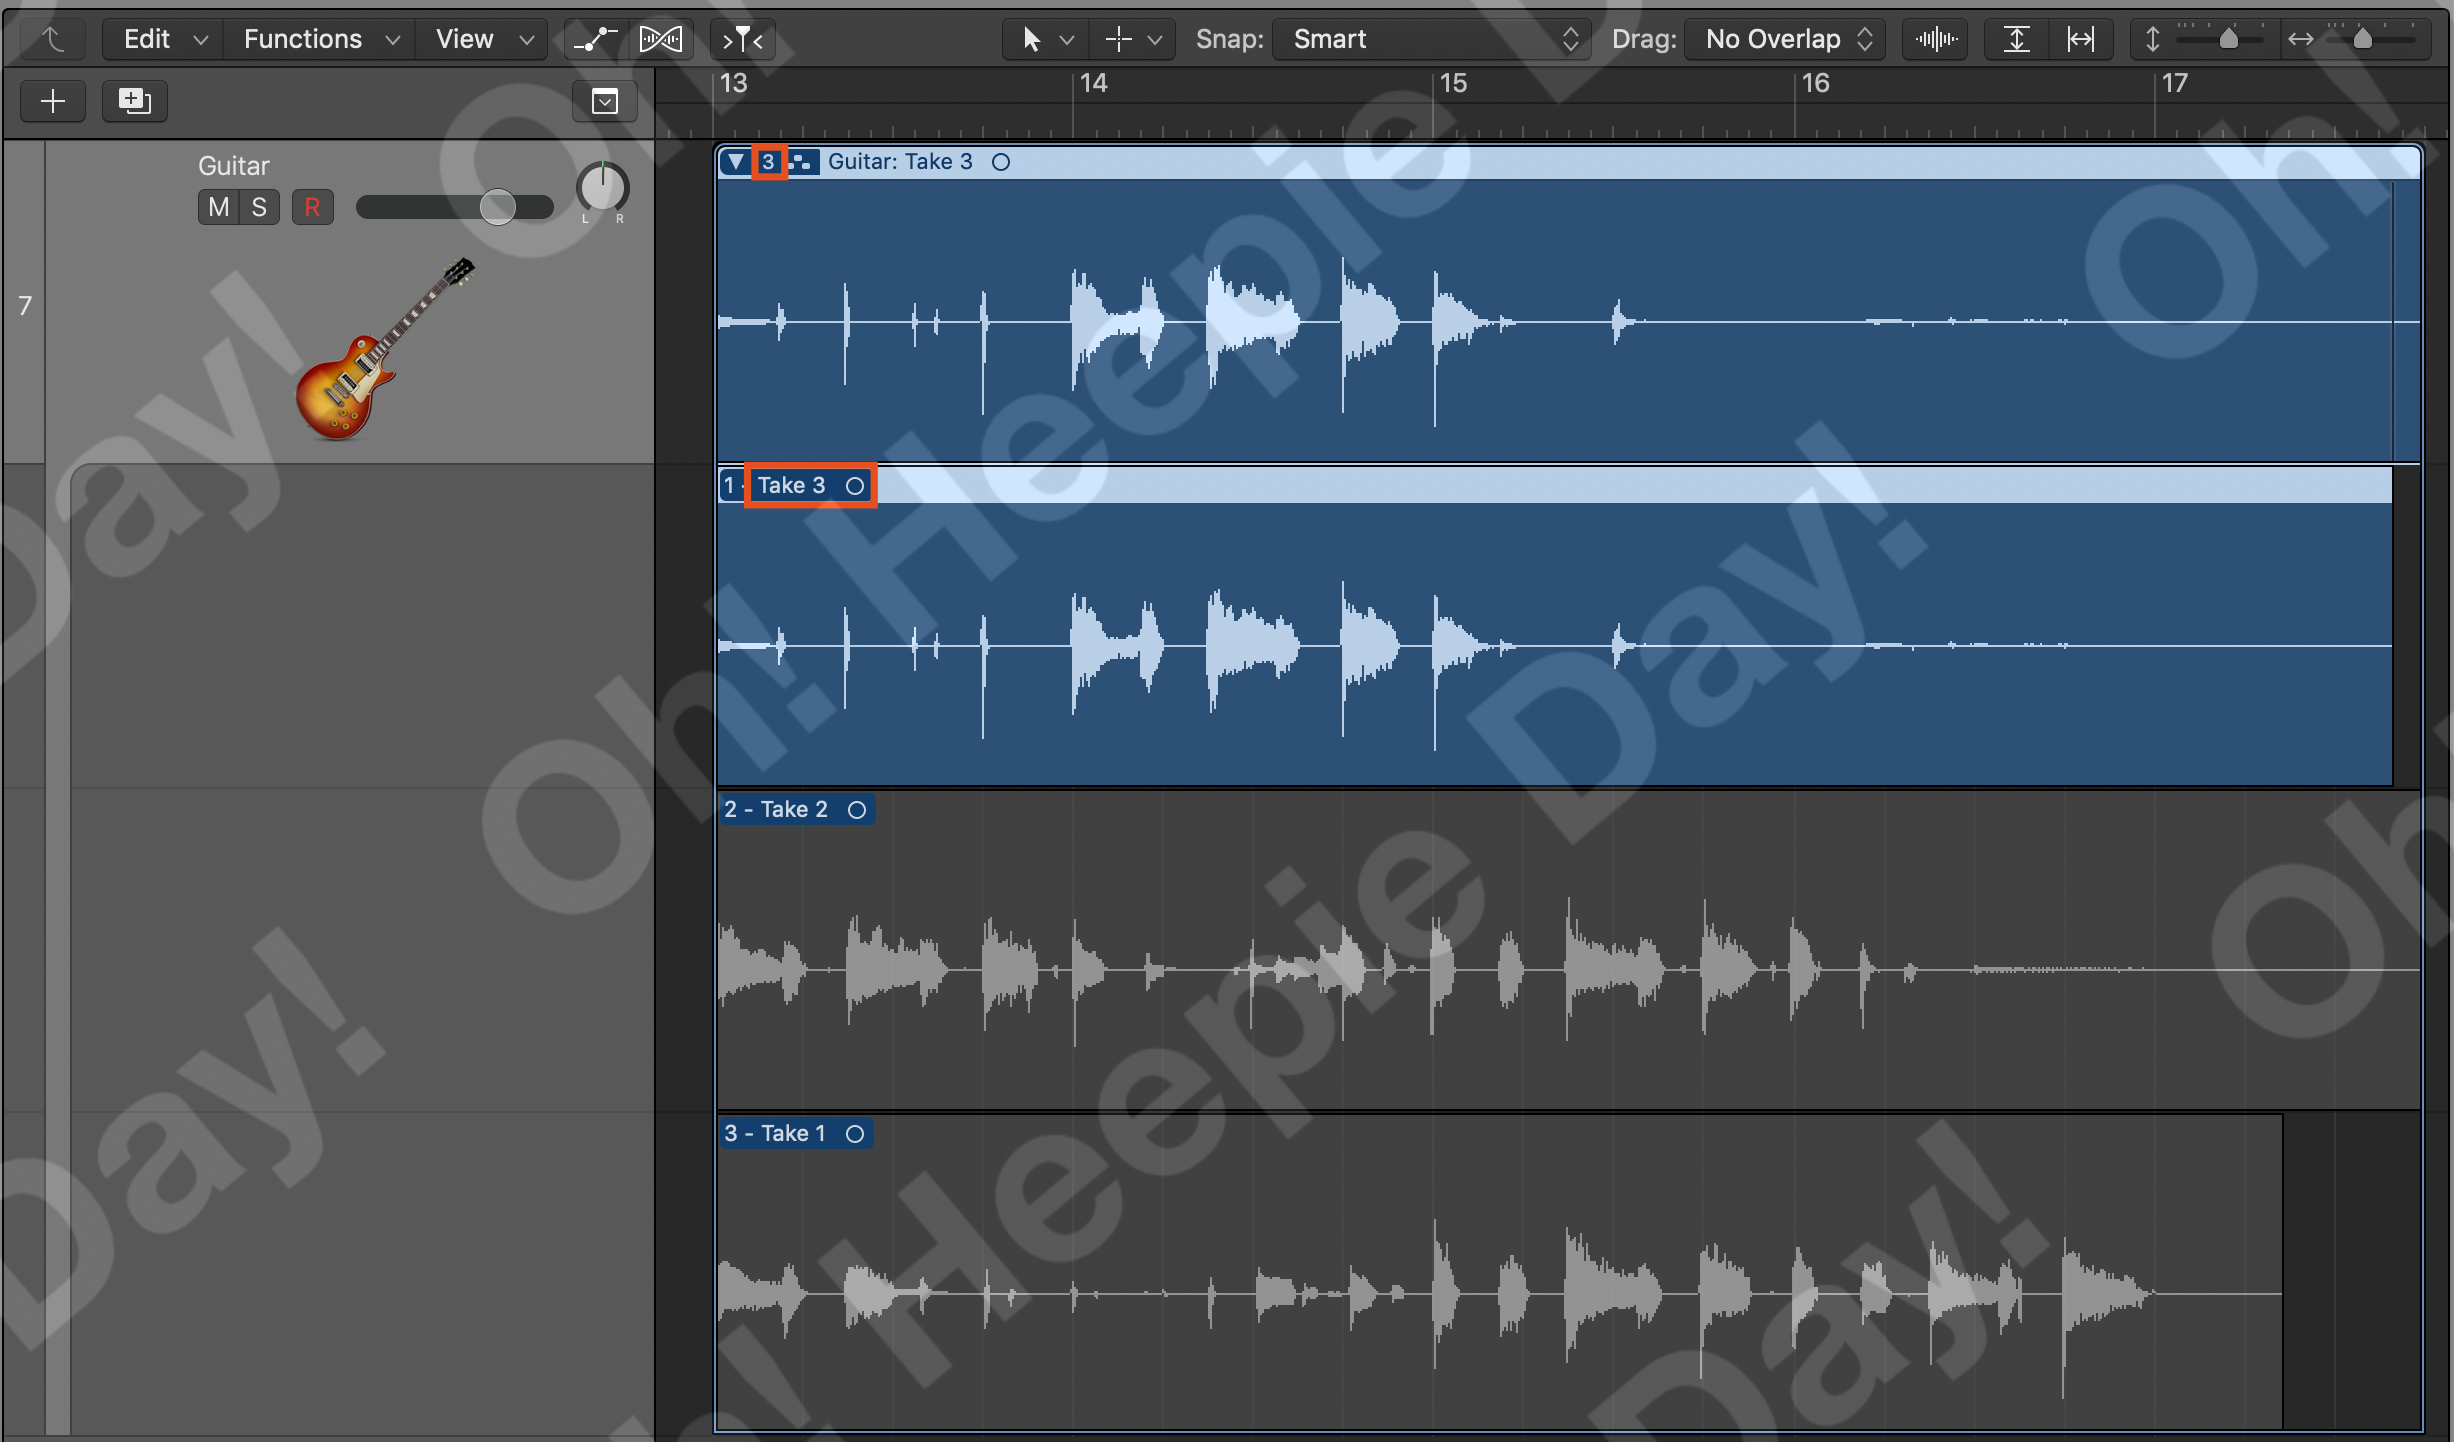Click bar 15 on the ruler

click(1454, 83)
